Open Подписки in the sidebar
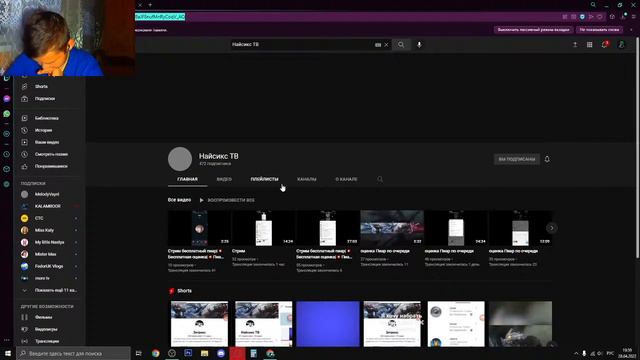This screenshot has width=640, height=360. 44,99
